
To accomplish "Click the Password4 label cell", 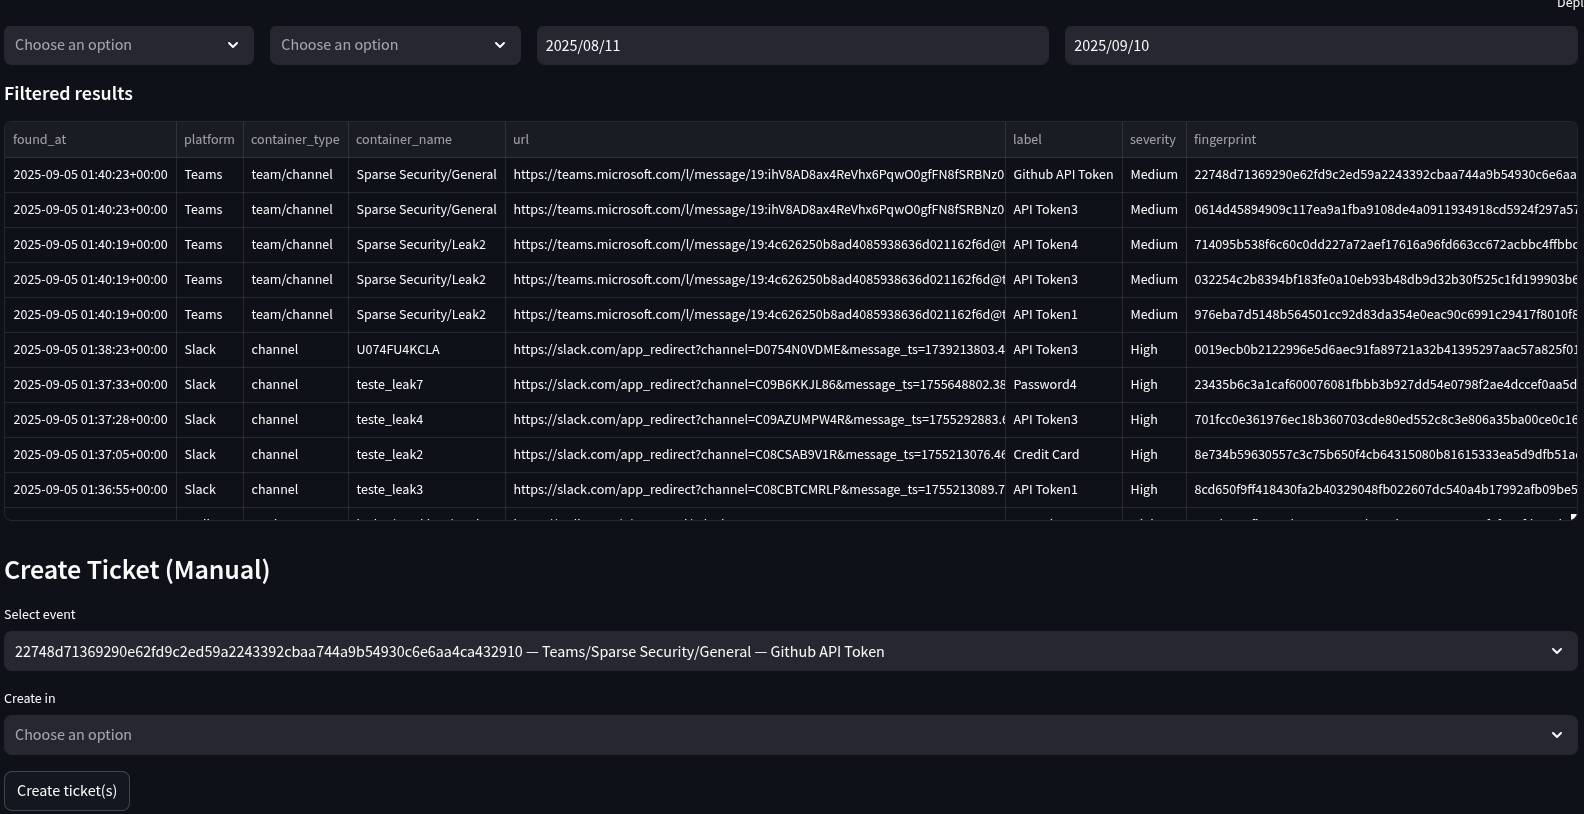I will coord(1044,385).
